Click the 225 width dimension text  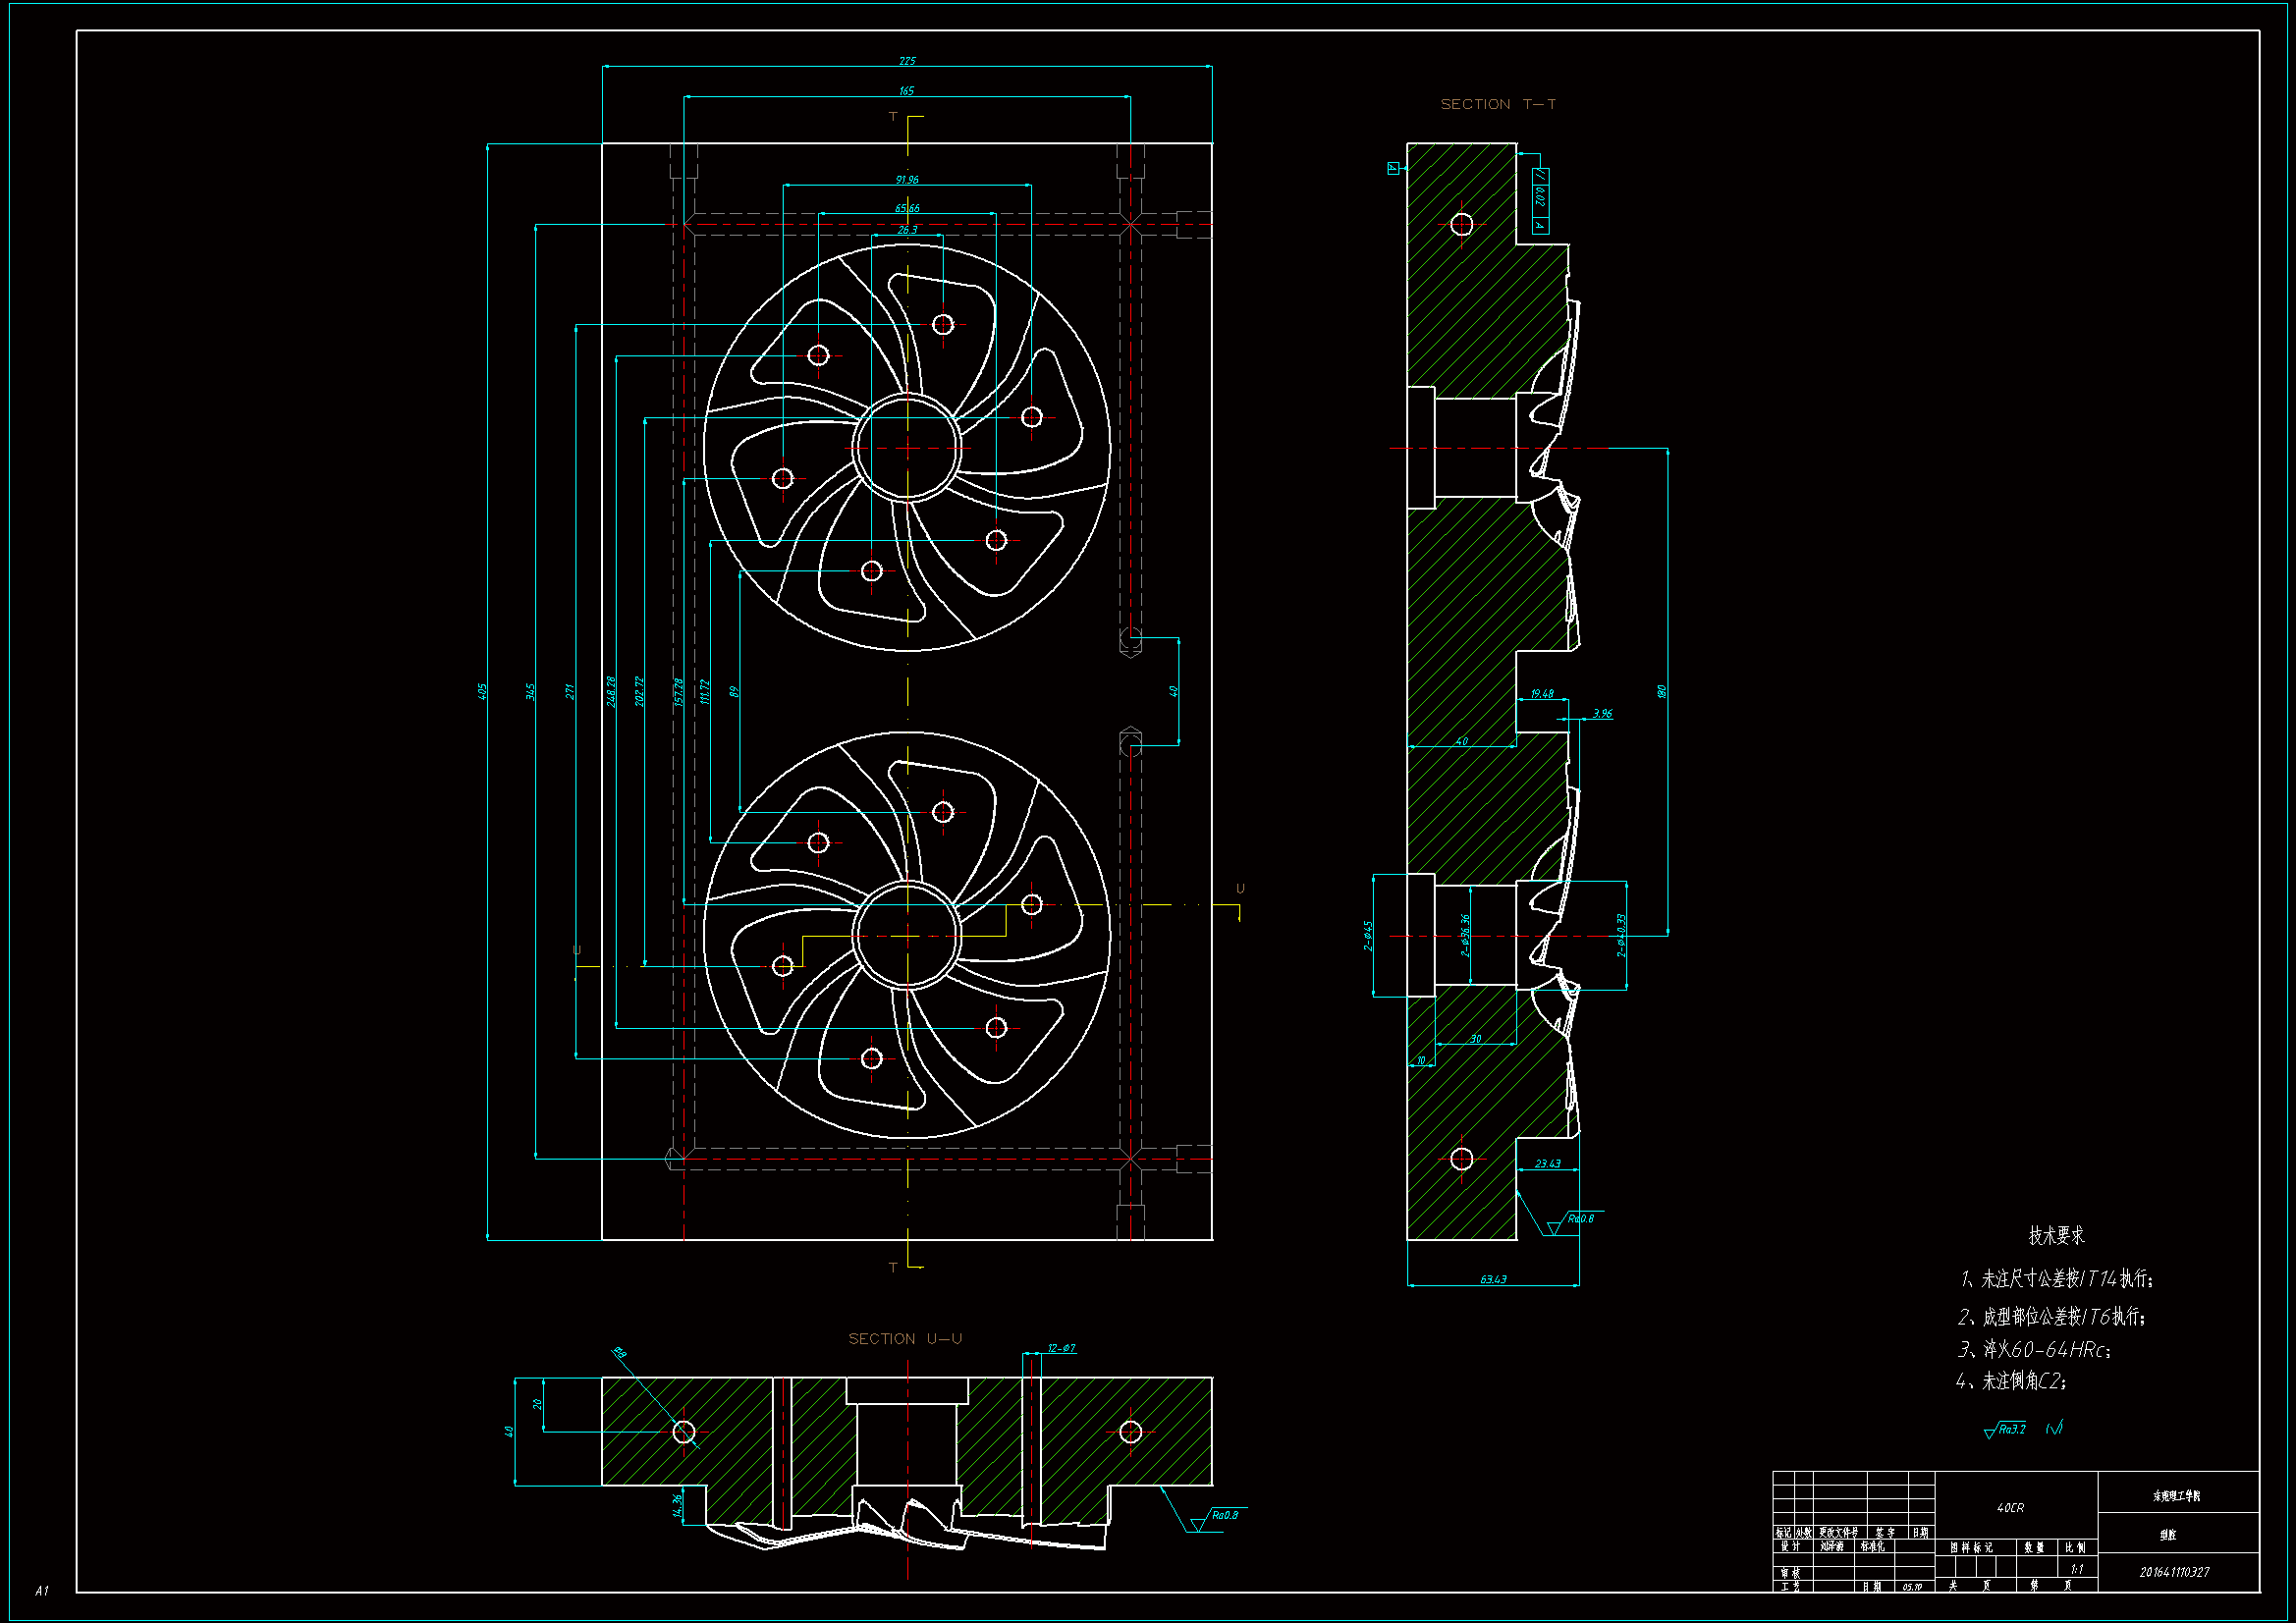coord(907,61)
